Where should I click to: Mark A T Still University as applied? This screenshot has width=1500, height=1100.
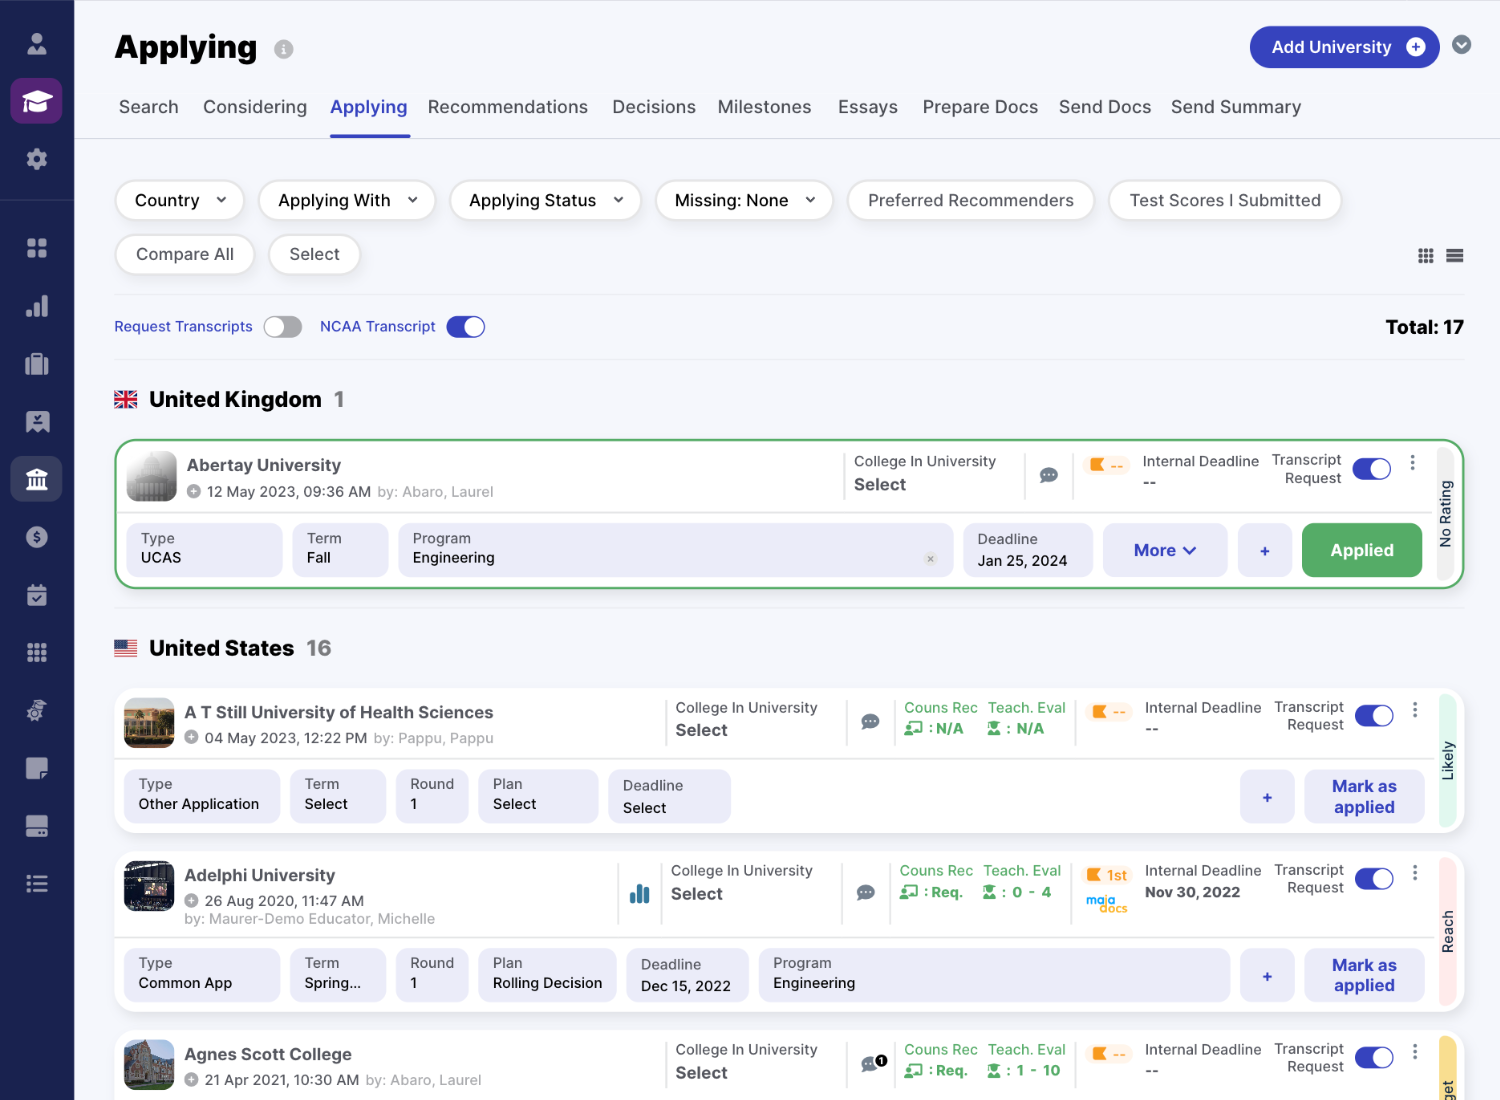pos(1363,796)
